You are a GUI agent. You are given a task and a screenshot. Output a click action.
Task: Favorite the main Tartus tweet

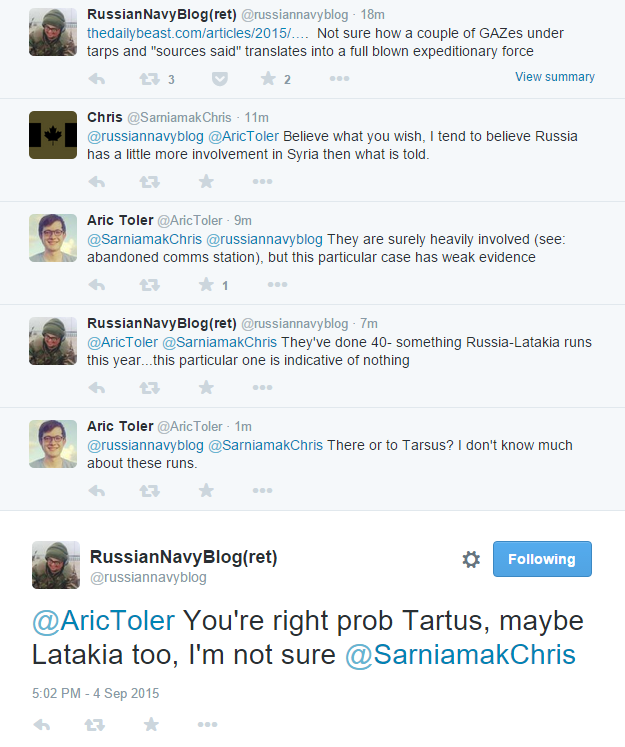151,724
